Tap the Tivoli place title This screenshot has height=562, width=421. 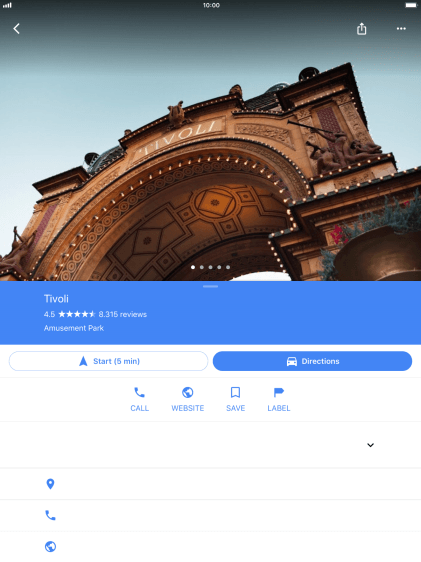56,299
